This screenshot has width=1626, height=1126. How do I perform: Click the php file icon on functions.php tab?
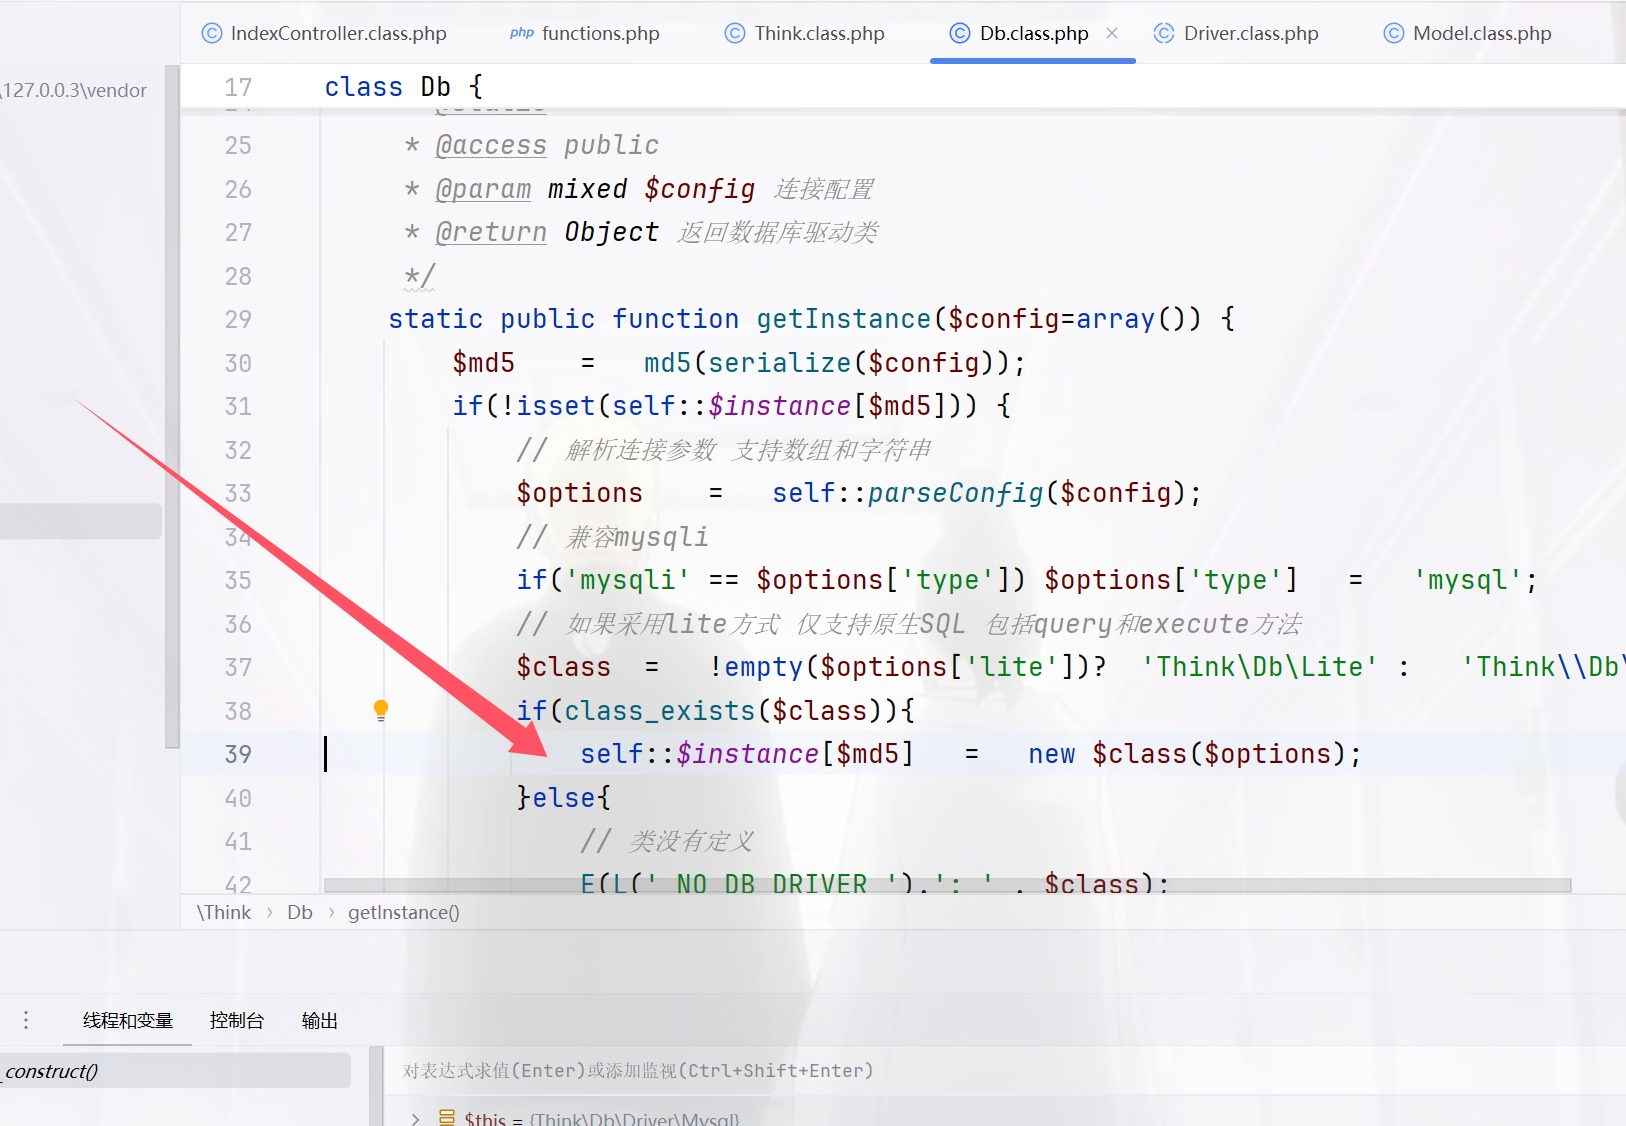pyautogui.click(x=522, y=33)
